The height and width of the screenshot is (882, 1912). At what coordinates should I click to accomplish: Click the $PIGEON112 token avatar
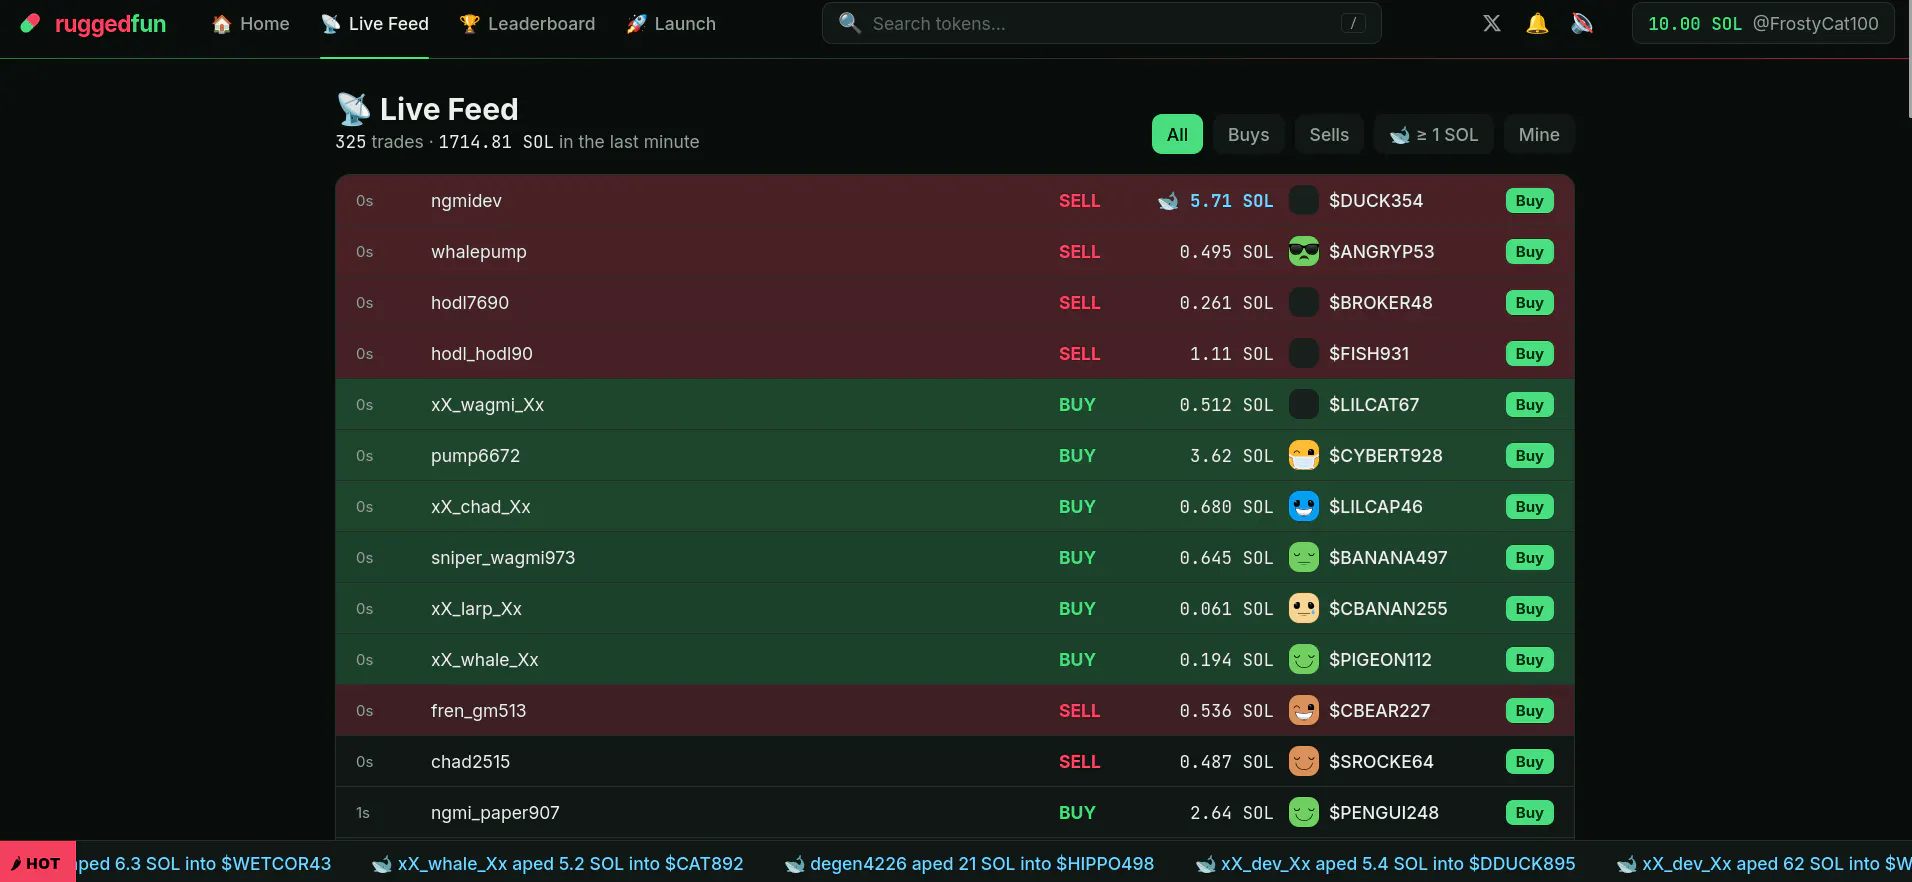click(1304, 660)
